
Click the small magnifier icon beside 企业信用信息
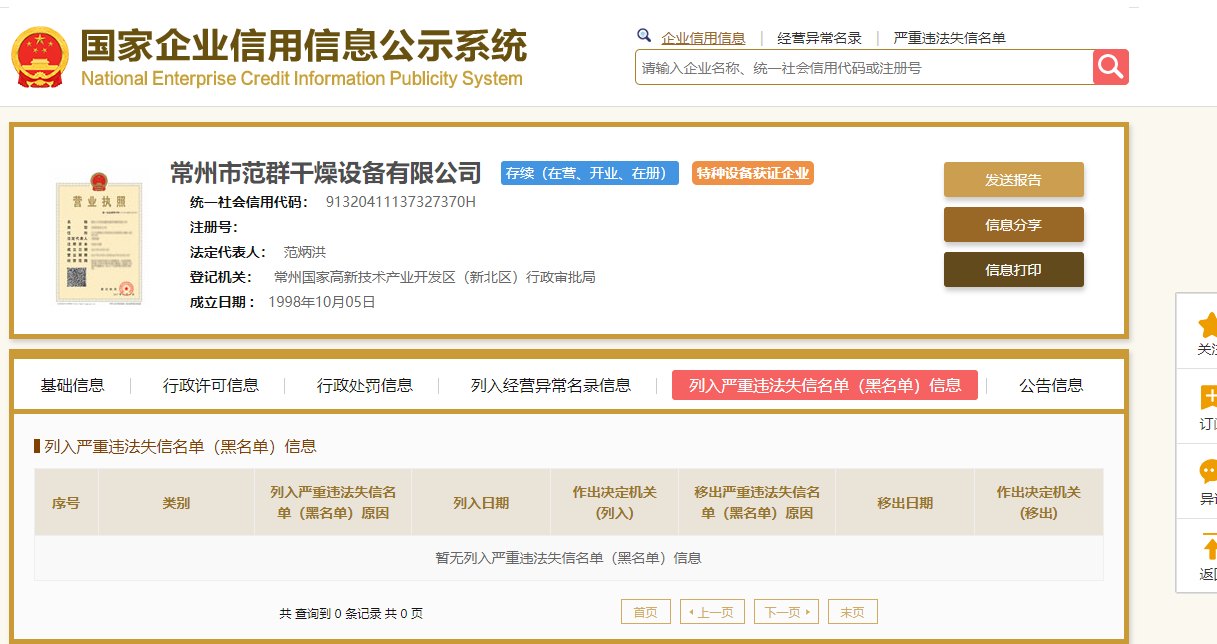point(644,35)
